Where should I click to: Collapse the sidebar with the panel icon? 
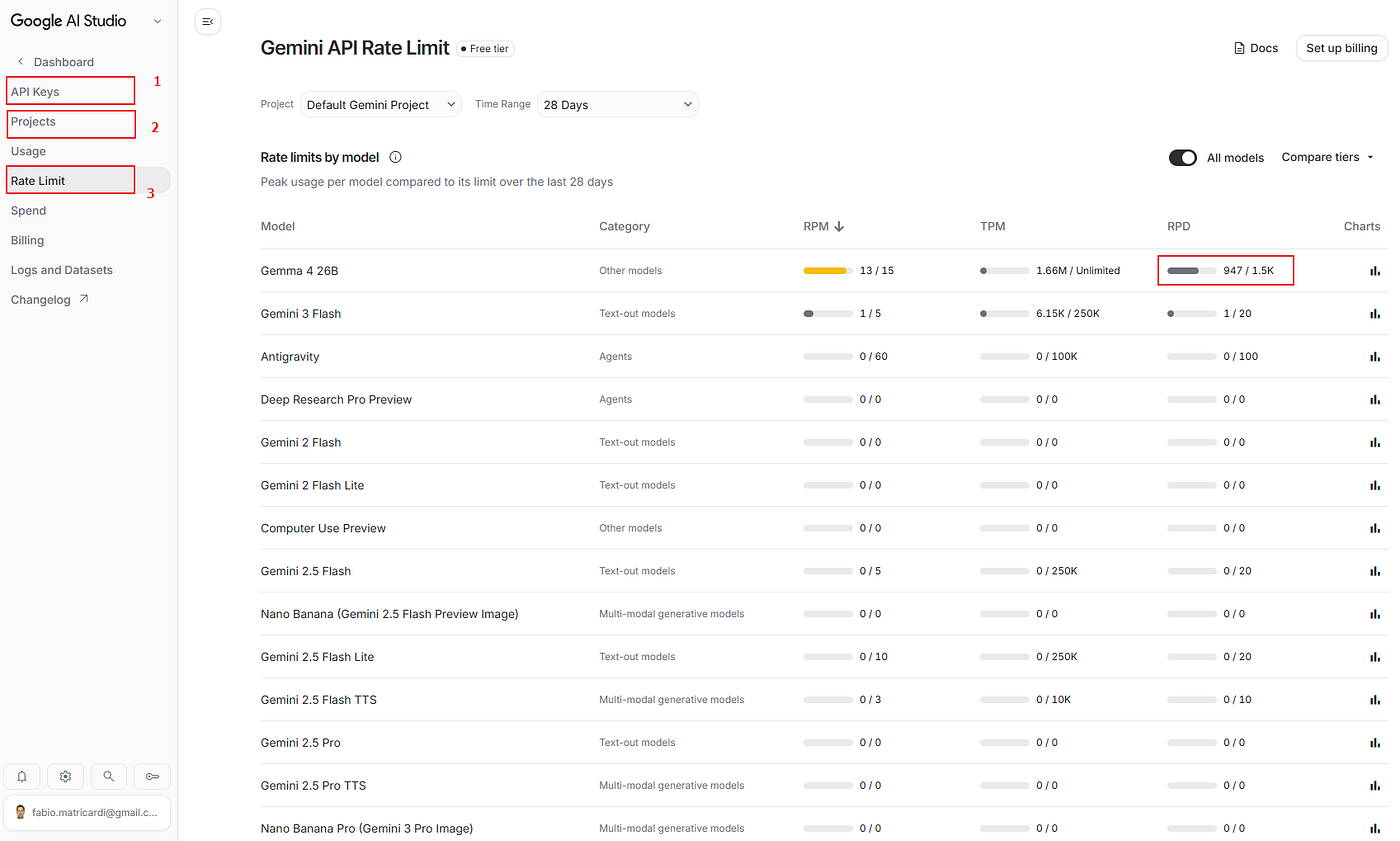click(x=208, y=21)
